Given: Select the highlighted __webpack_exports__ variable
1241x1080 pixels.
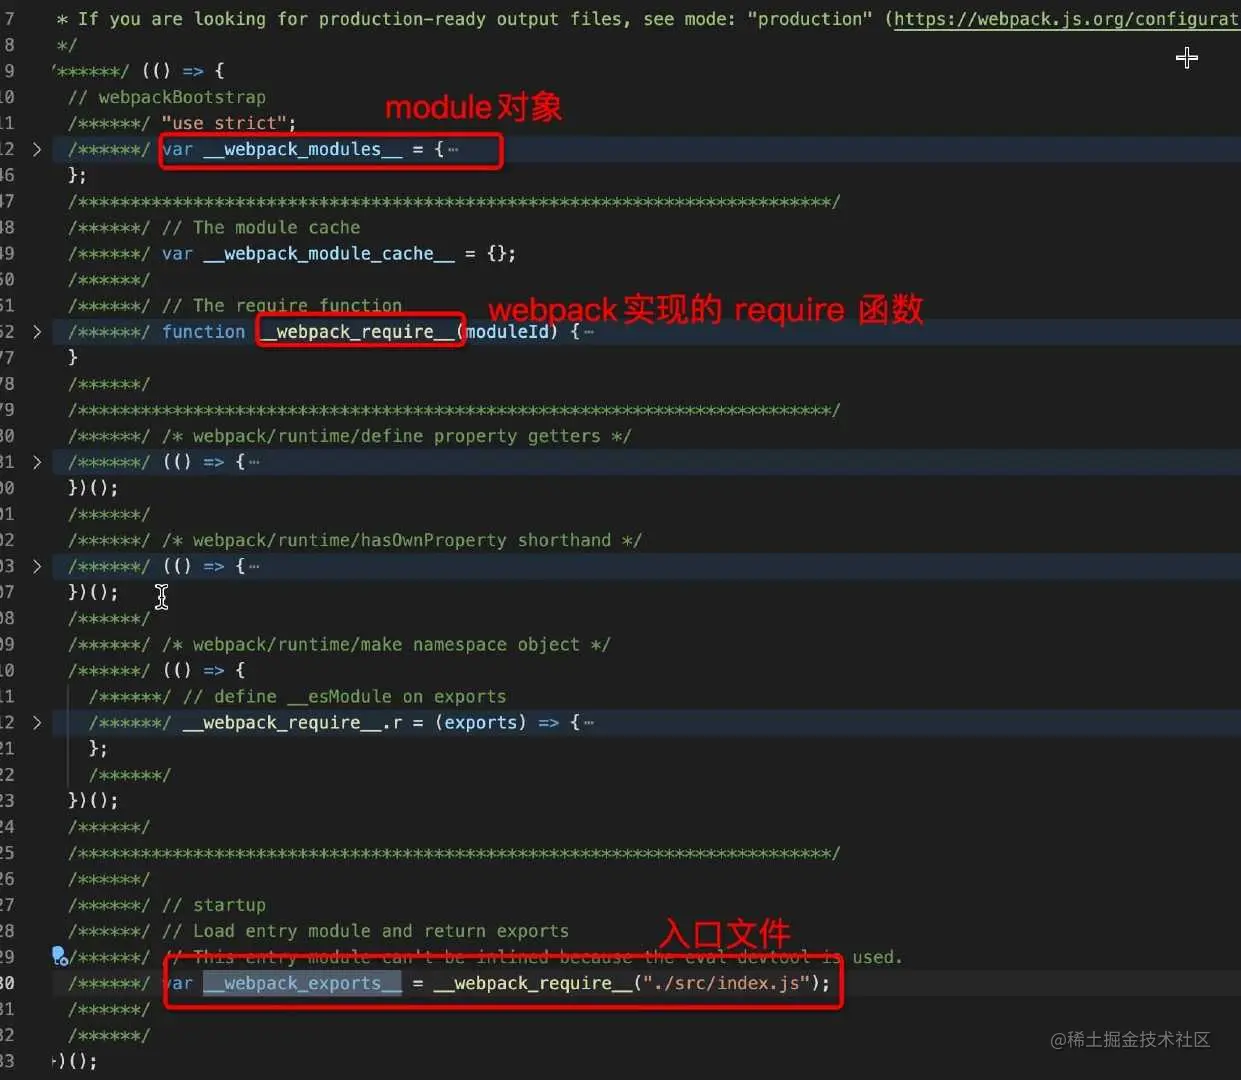Looking at the screenshot, I should coord(302,983).
